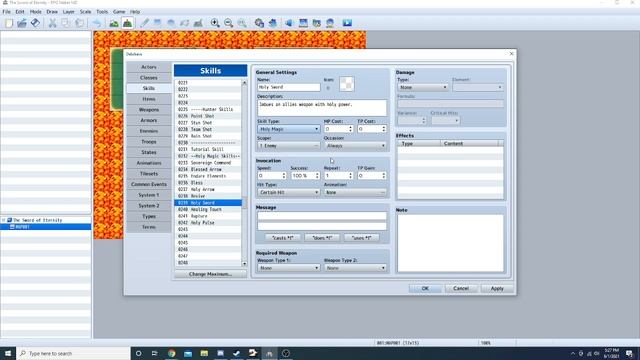Click the Zoom Out magnifier icon
640x360 pixels.
tap(229, 23)
